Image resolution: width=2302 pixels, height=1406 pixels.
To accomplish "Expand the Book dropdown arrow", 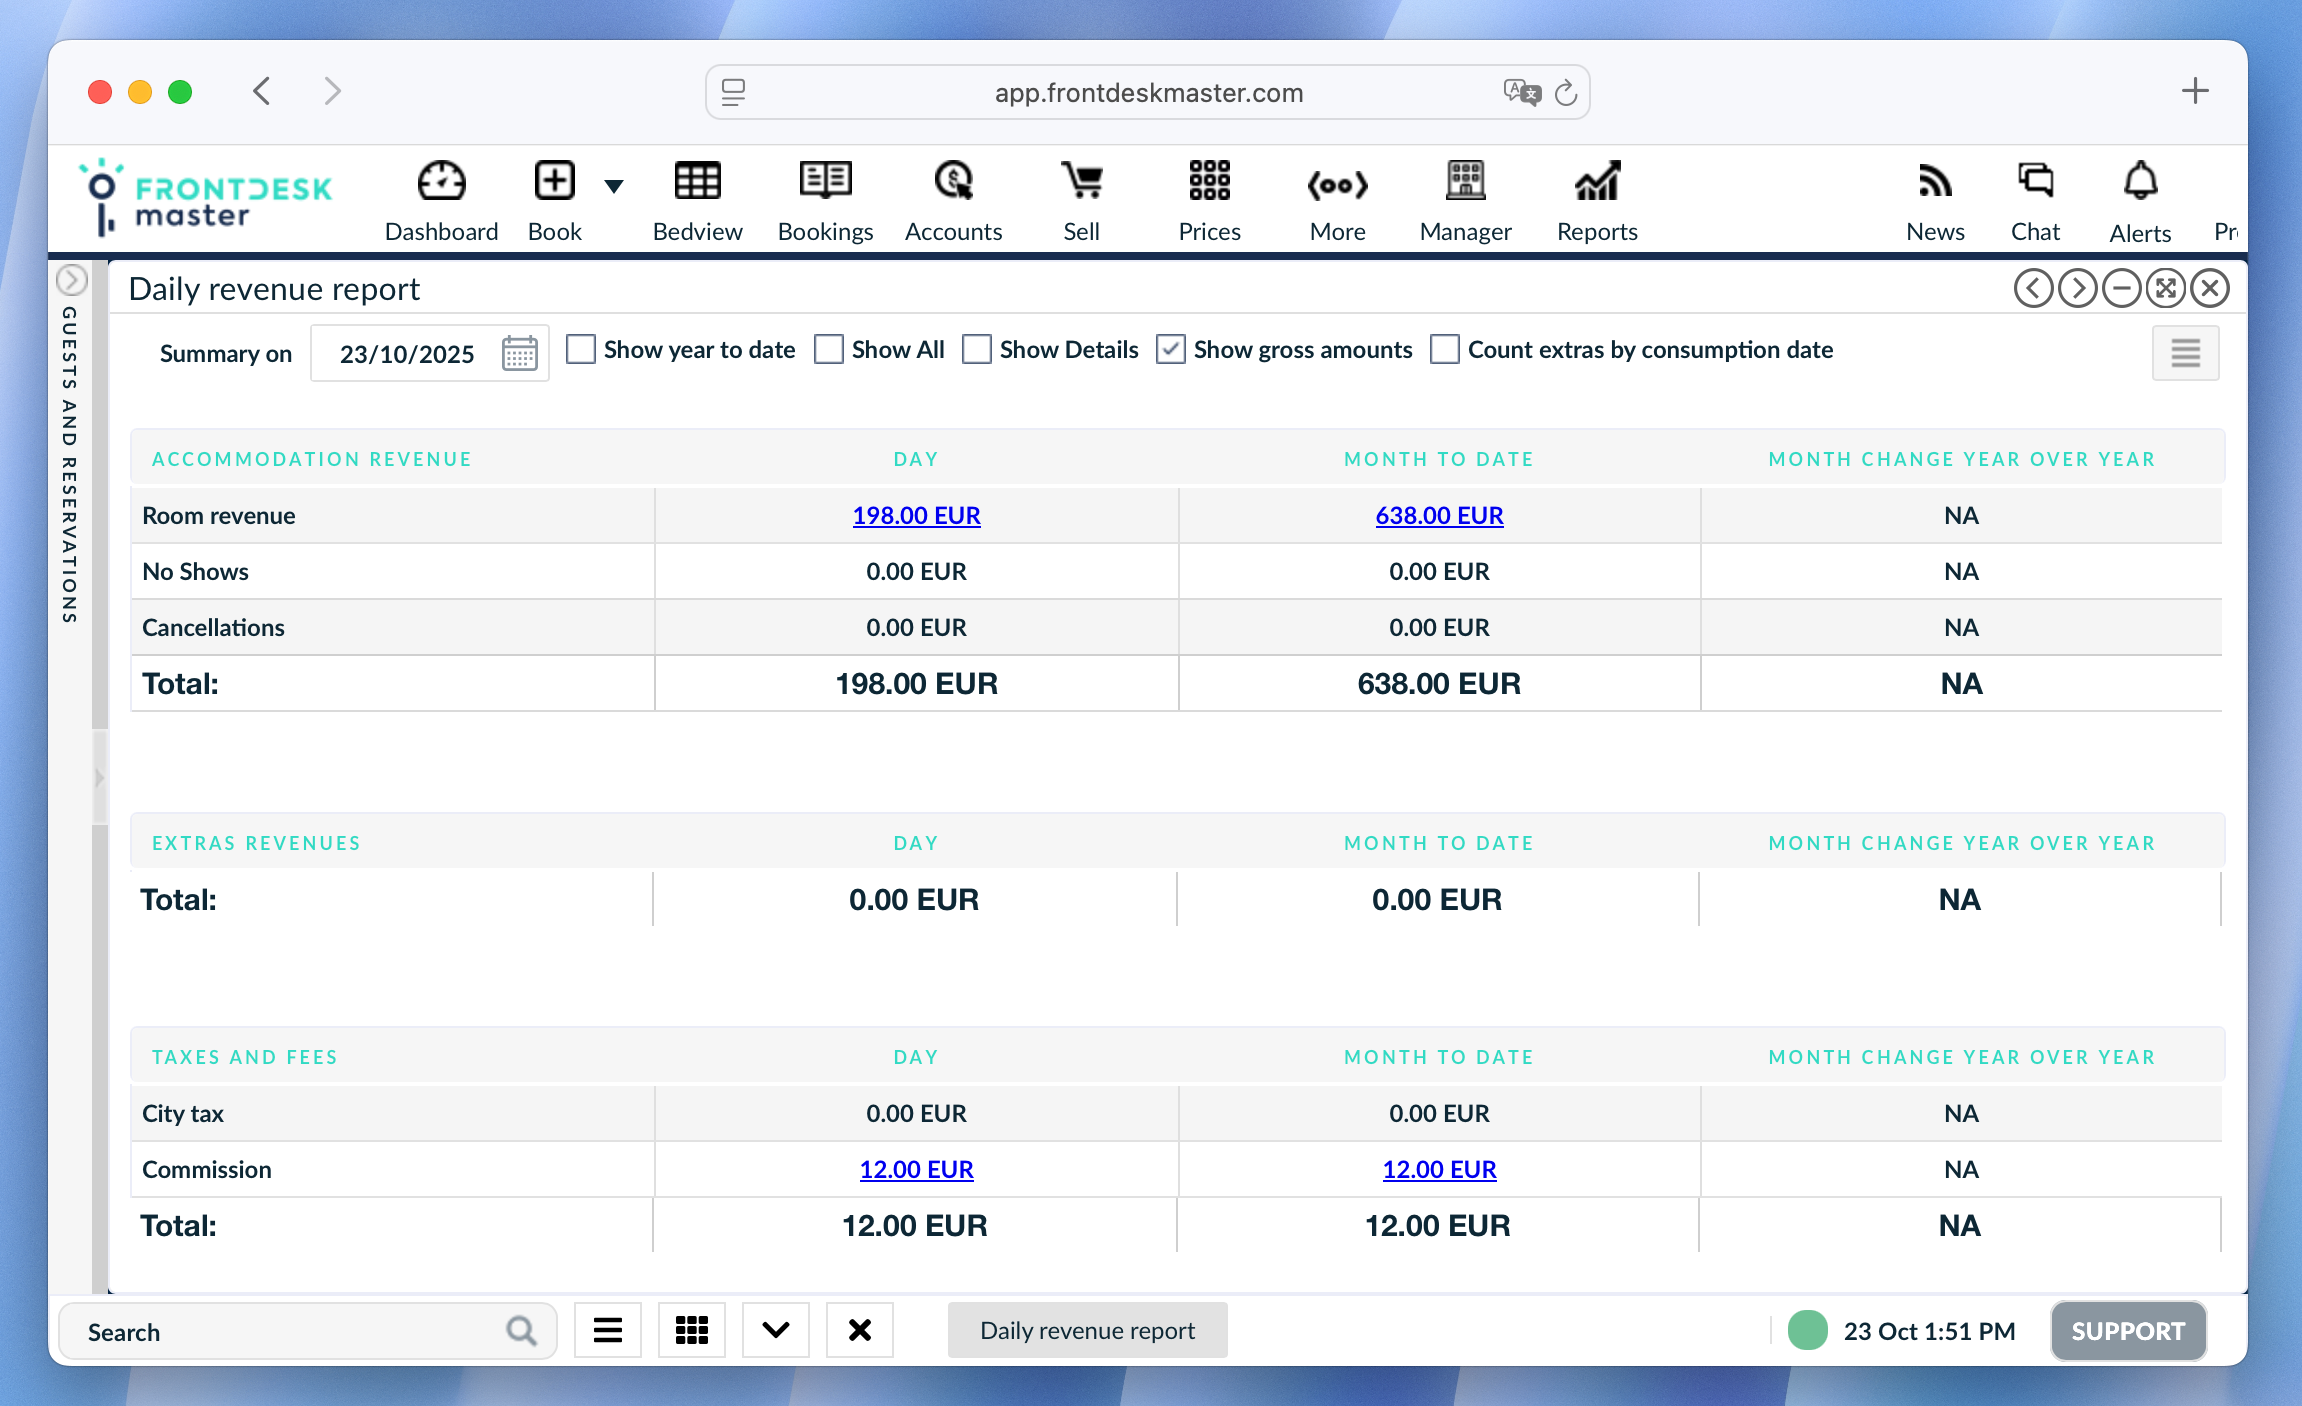I will tap(614, 186).
